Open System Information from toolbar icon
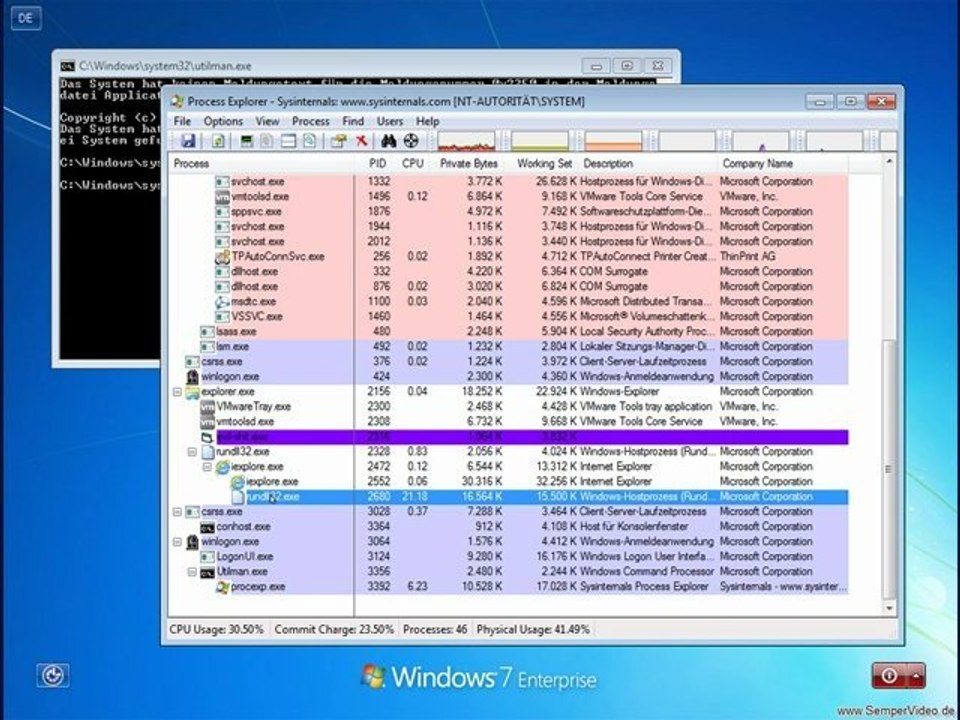Image resolution: width=960 pixels, height=720 pixels. point(247,141)
